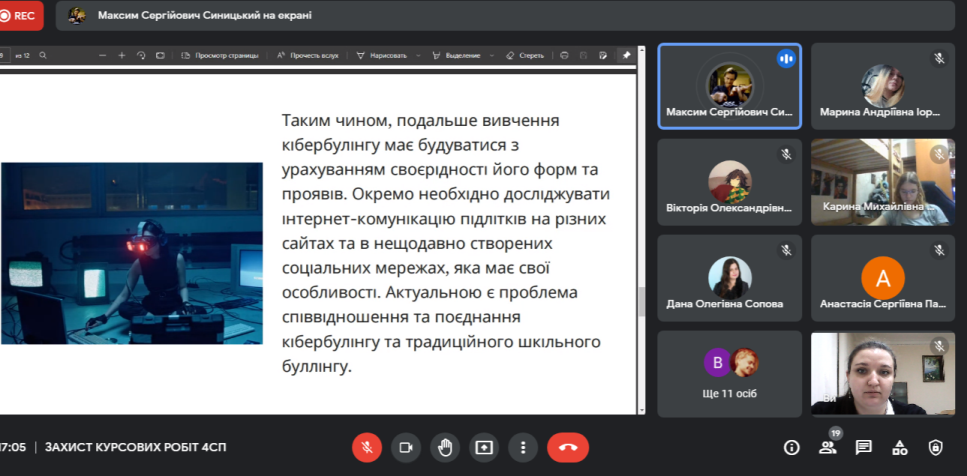Click the PDF search magnifier icon
The height and width of the screenshot is (476, 967).
pos(43,55)
